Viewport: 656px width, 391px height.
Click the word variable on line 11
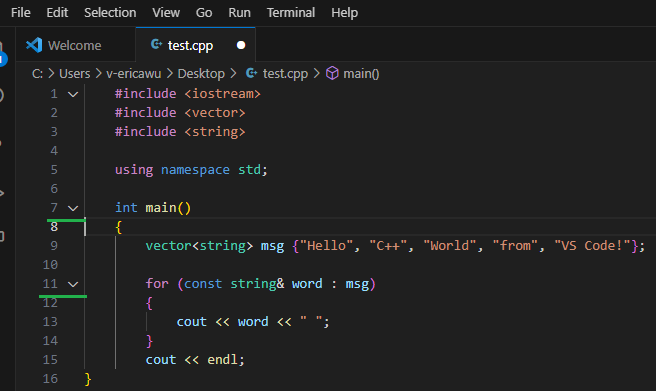pyautogui.click(x=307, y=284)
